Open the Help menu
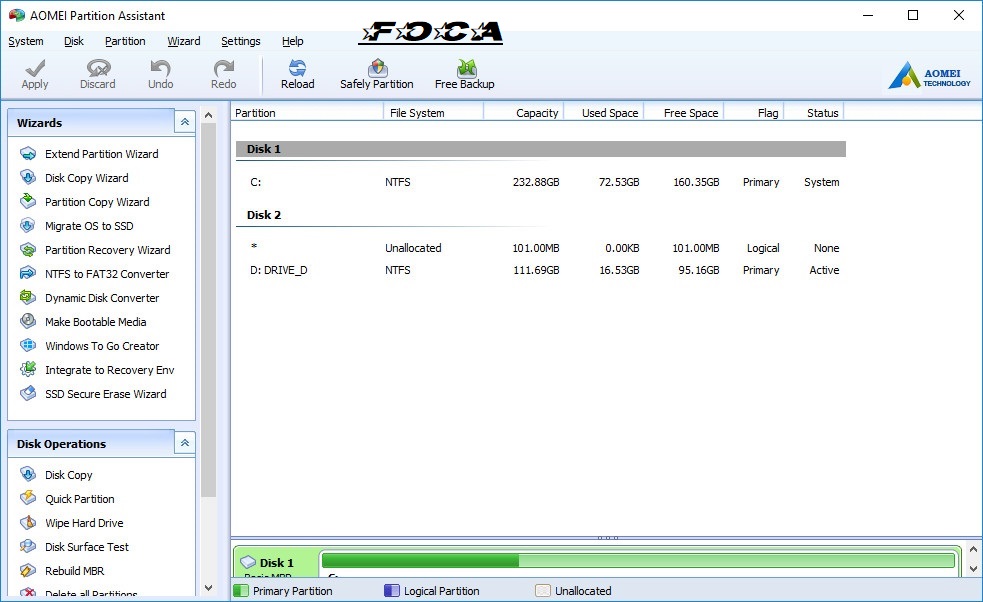 click(292, 41)
